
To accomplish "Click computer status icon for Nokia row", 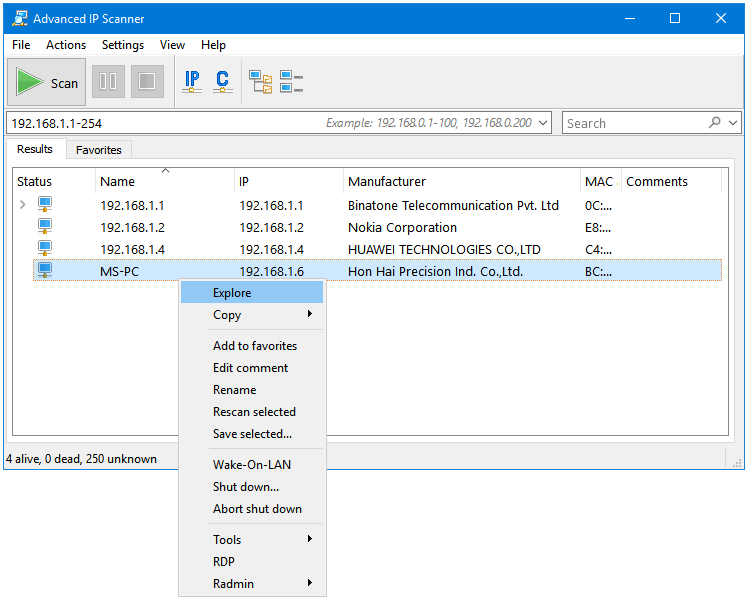I will point(45,227).
